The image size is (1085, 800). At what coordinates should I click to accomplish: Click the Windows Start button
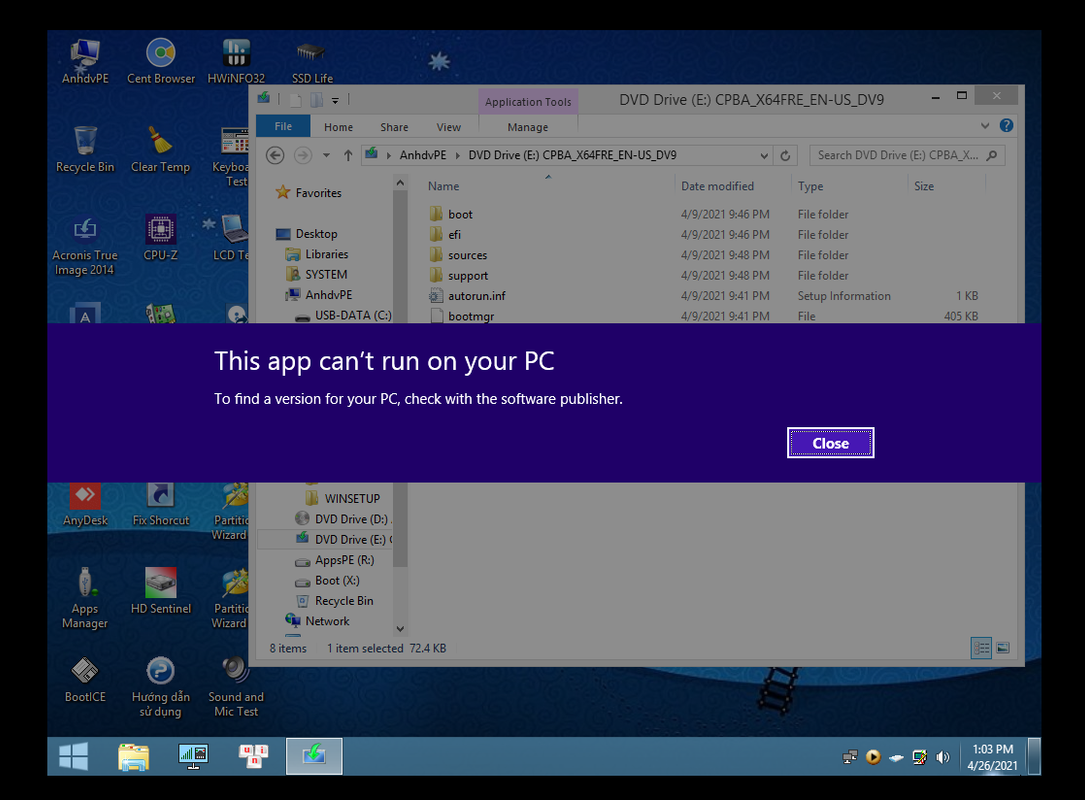[73, 756]
